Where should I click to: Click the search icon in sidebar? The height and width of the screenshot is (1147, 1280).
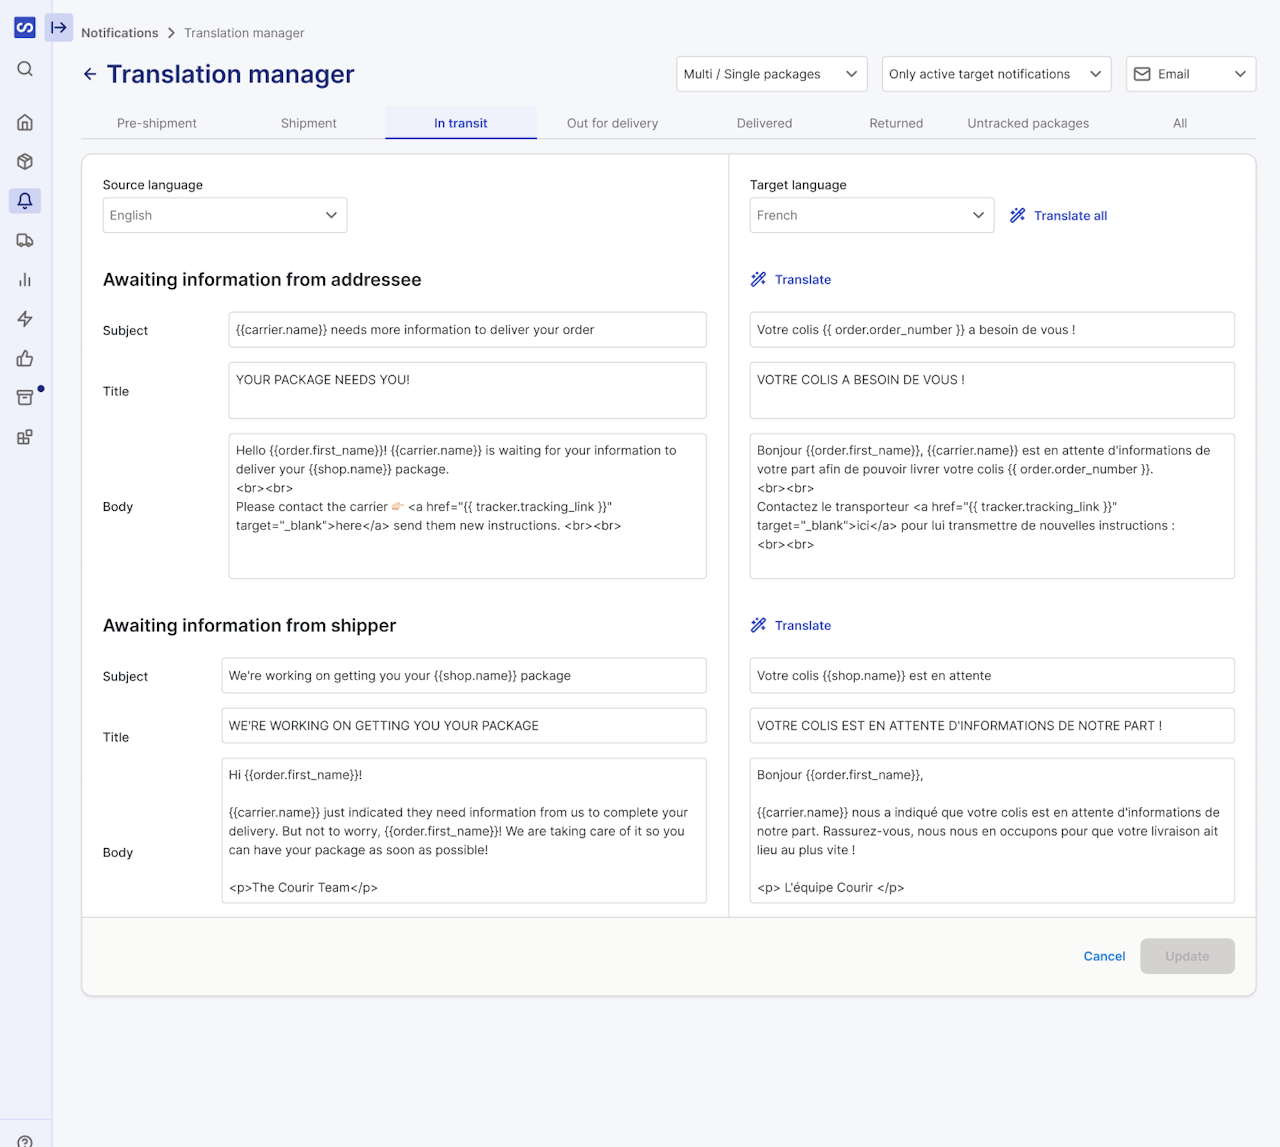tap(25, 69)
